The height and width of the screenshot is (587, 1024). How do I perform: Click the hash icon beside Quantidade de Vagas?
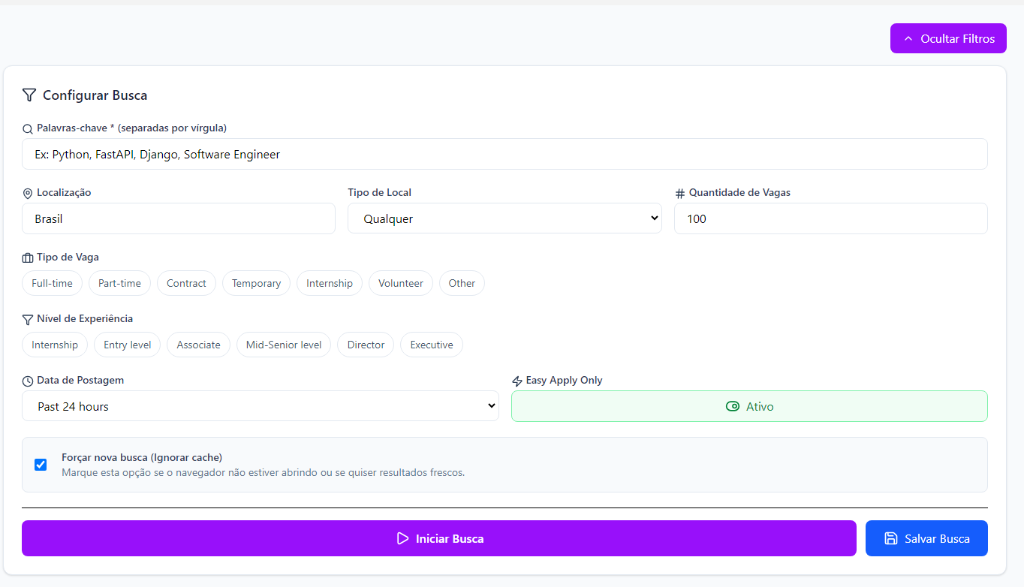pos(680,193)
